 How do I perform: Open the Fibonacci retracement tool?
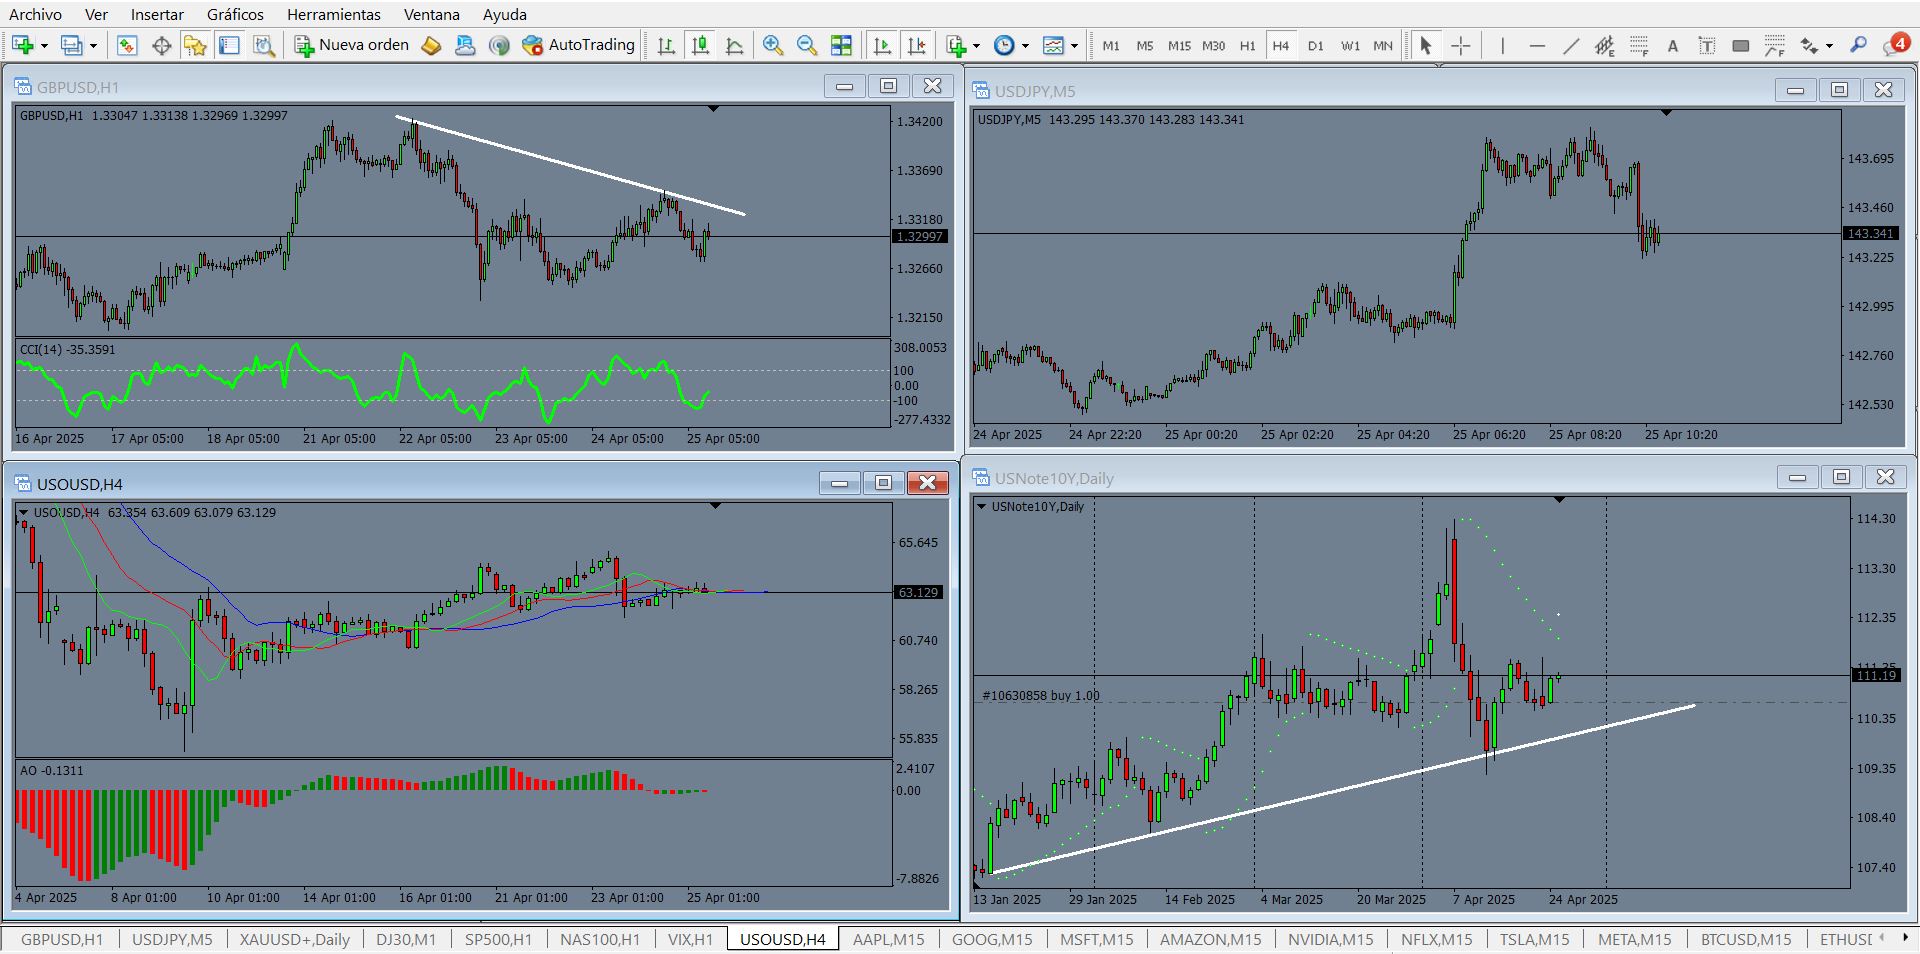(x=1638, y=45)
